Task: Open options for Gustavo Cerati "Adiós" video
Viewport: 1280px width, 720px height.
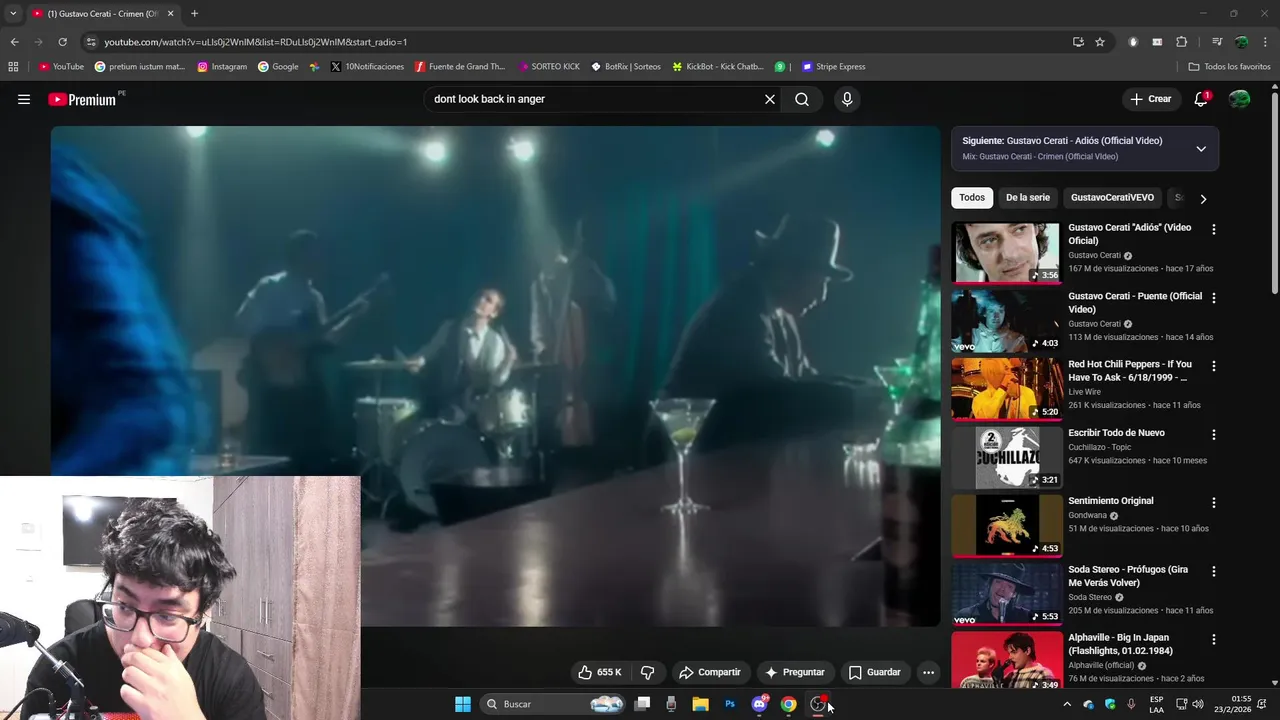Action: 1214,229
